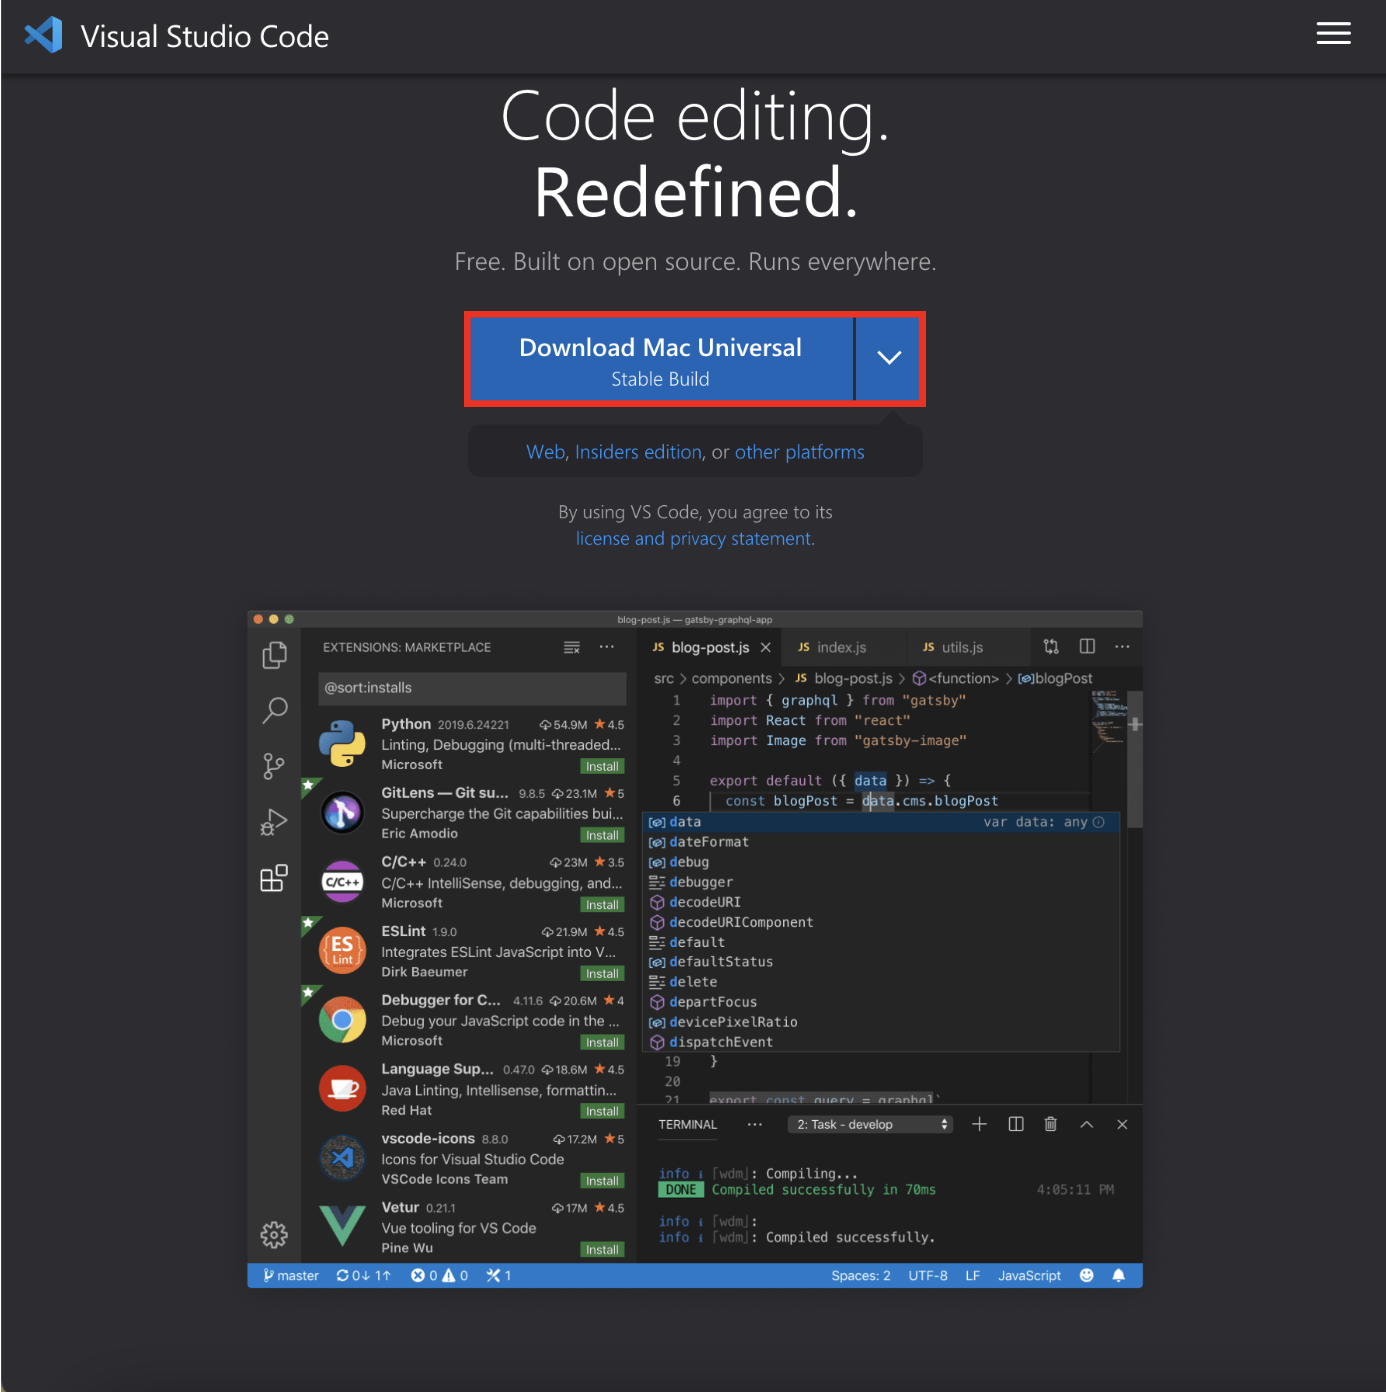Screen dimensions: 1386x1392
Task: Click the @sort:installs search field
Action: [x=471, y=688]
